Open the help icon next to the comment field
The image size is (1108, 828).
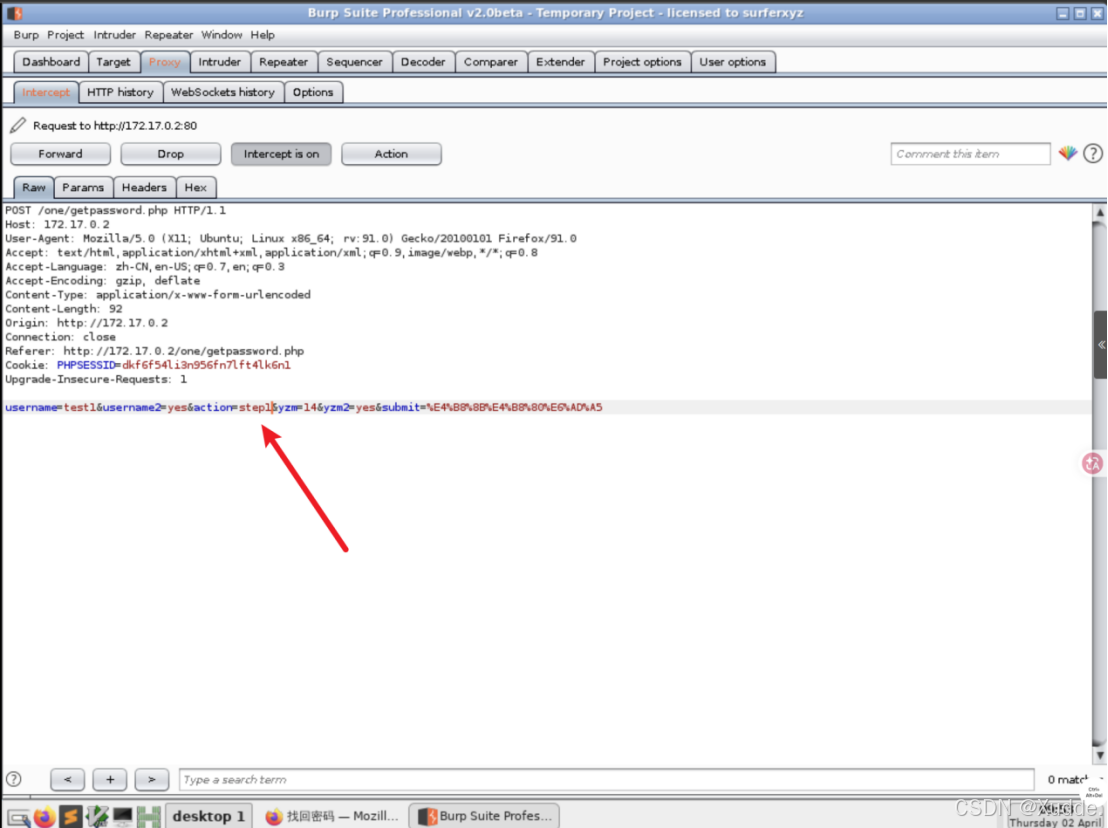point(1092,153)
